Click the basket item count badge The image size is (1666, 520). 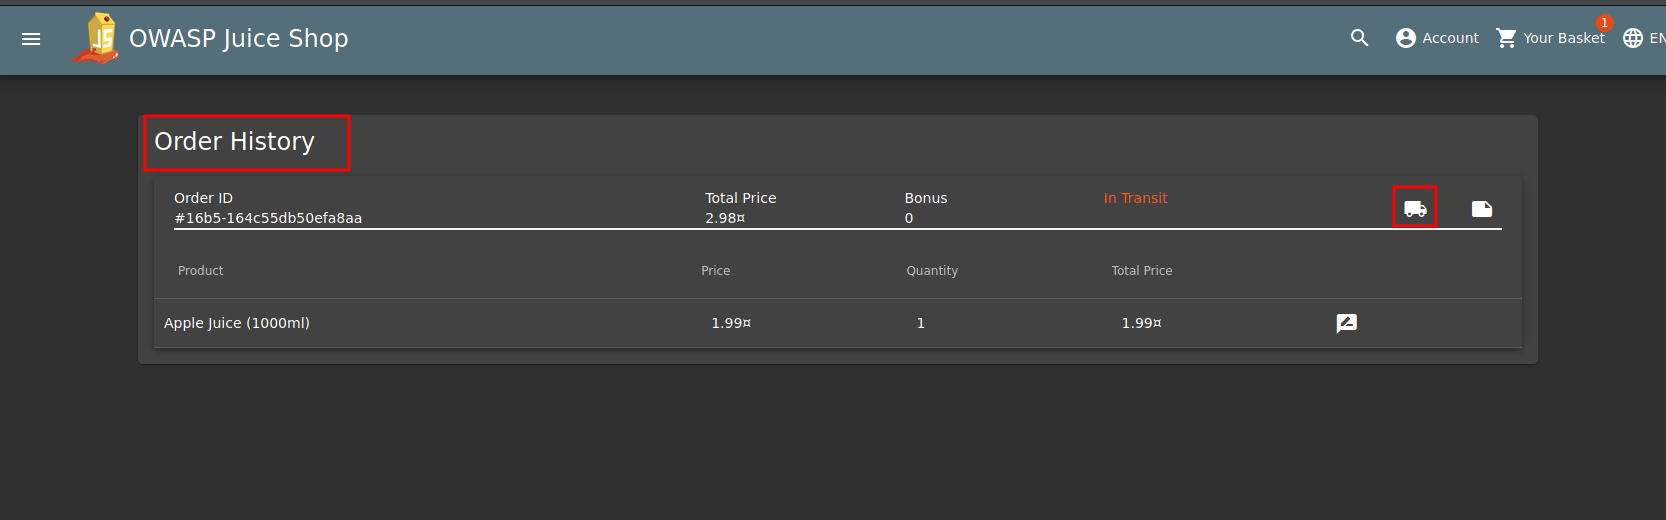[1604, 23]
